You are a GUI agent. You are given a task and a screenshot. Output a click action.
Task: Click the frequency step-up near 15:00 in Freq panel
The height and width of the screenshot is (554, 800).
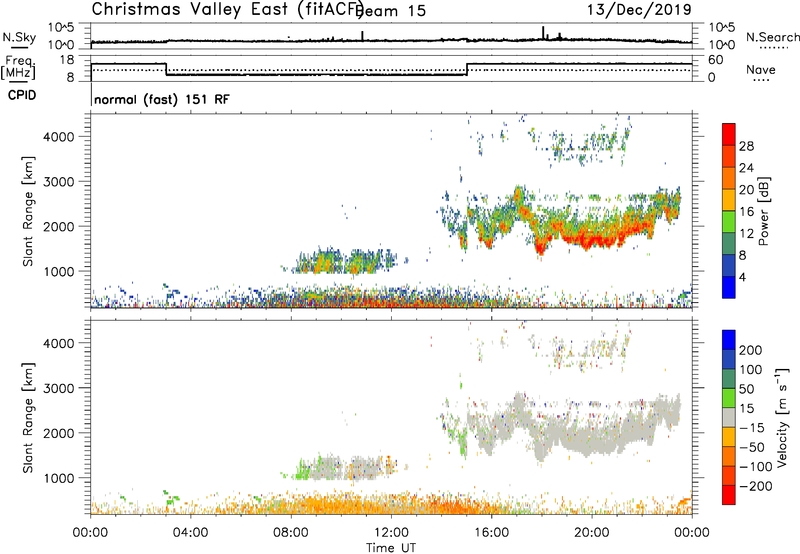point(467,69)
